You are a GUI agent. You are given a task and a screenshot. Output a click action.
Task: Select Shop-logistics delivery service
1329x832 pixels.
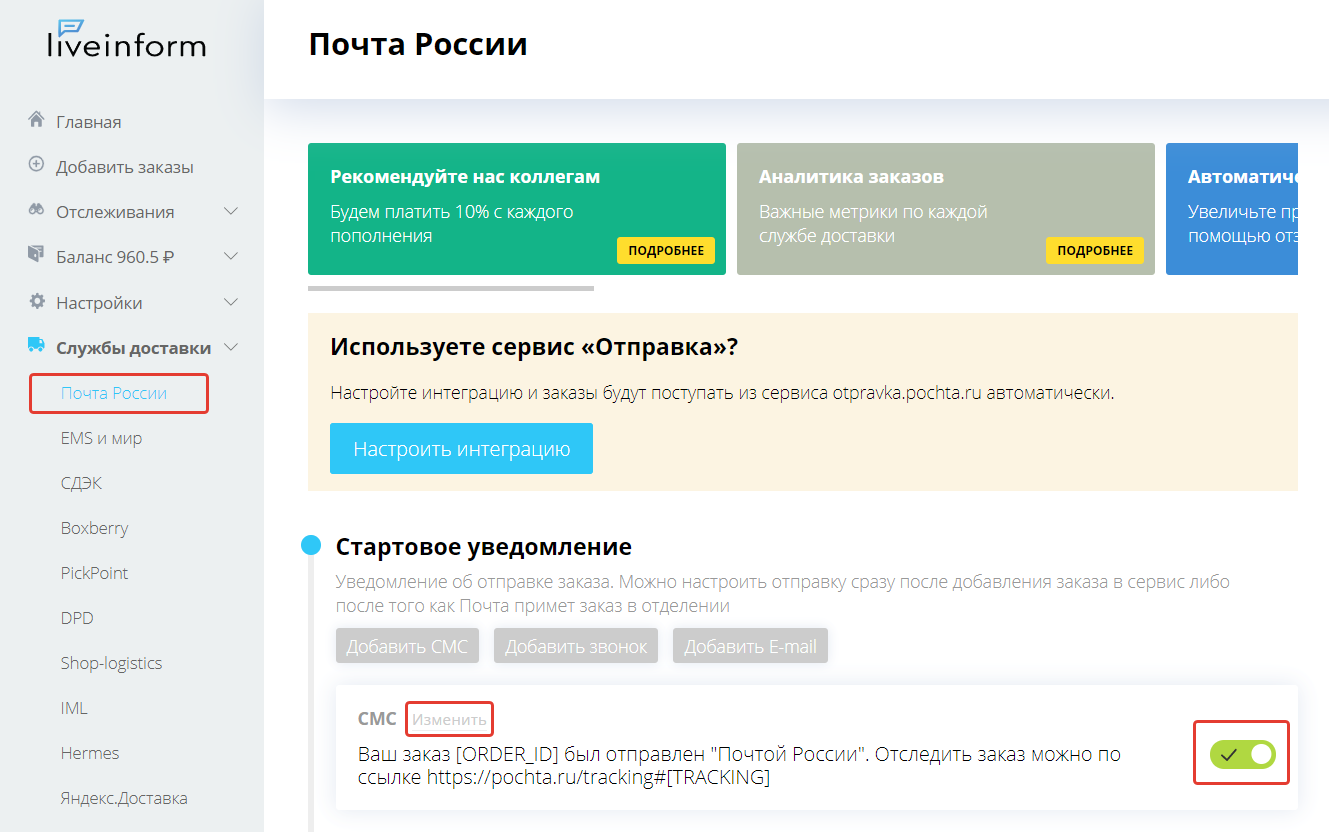111,663
